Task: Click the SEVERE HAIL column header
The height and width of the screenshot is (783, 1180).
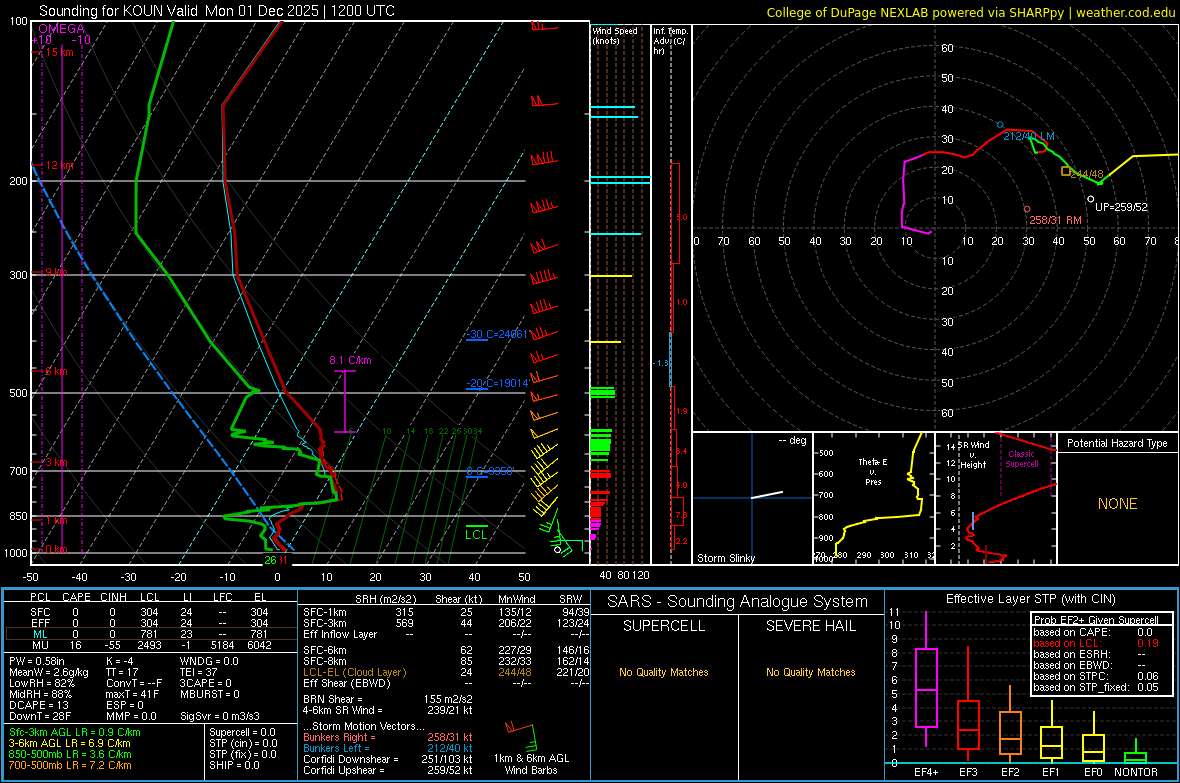Action: point(810,626)
